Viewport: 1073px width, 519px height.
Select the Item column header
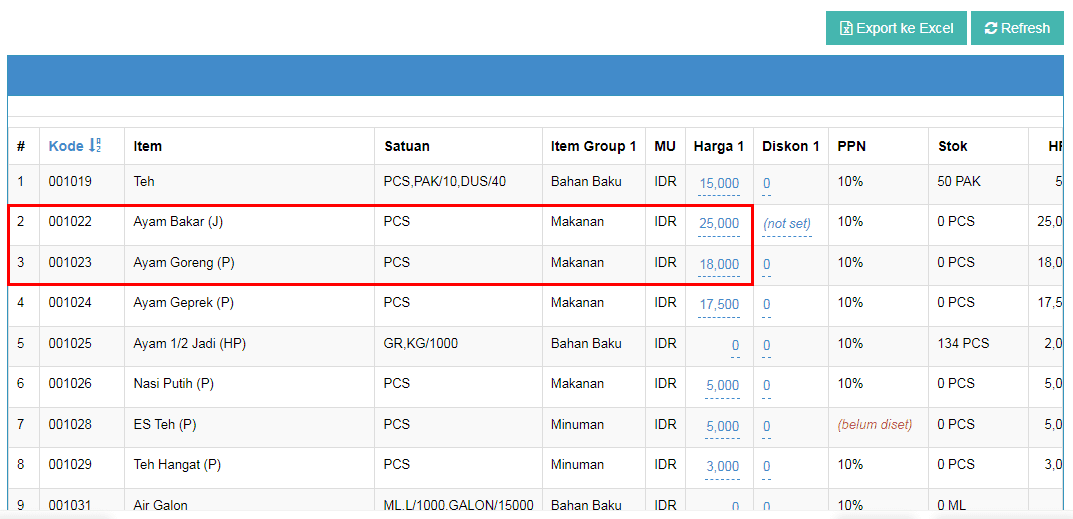tap(148, 146)
